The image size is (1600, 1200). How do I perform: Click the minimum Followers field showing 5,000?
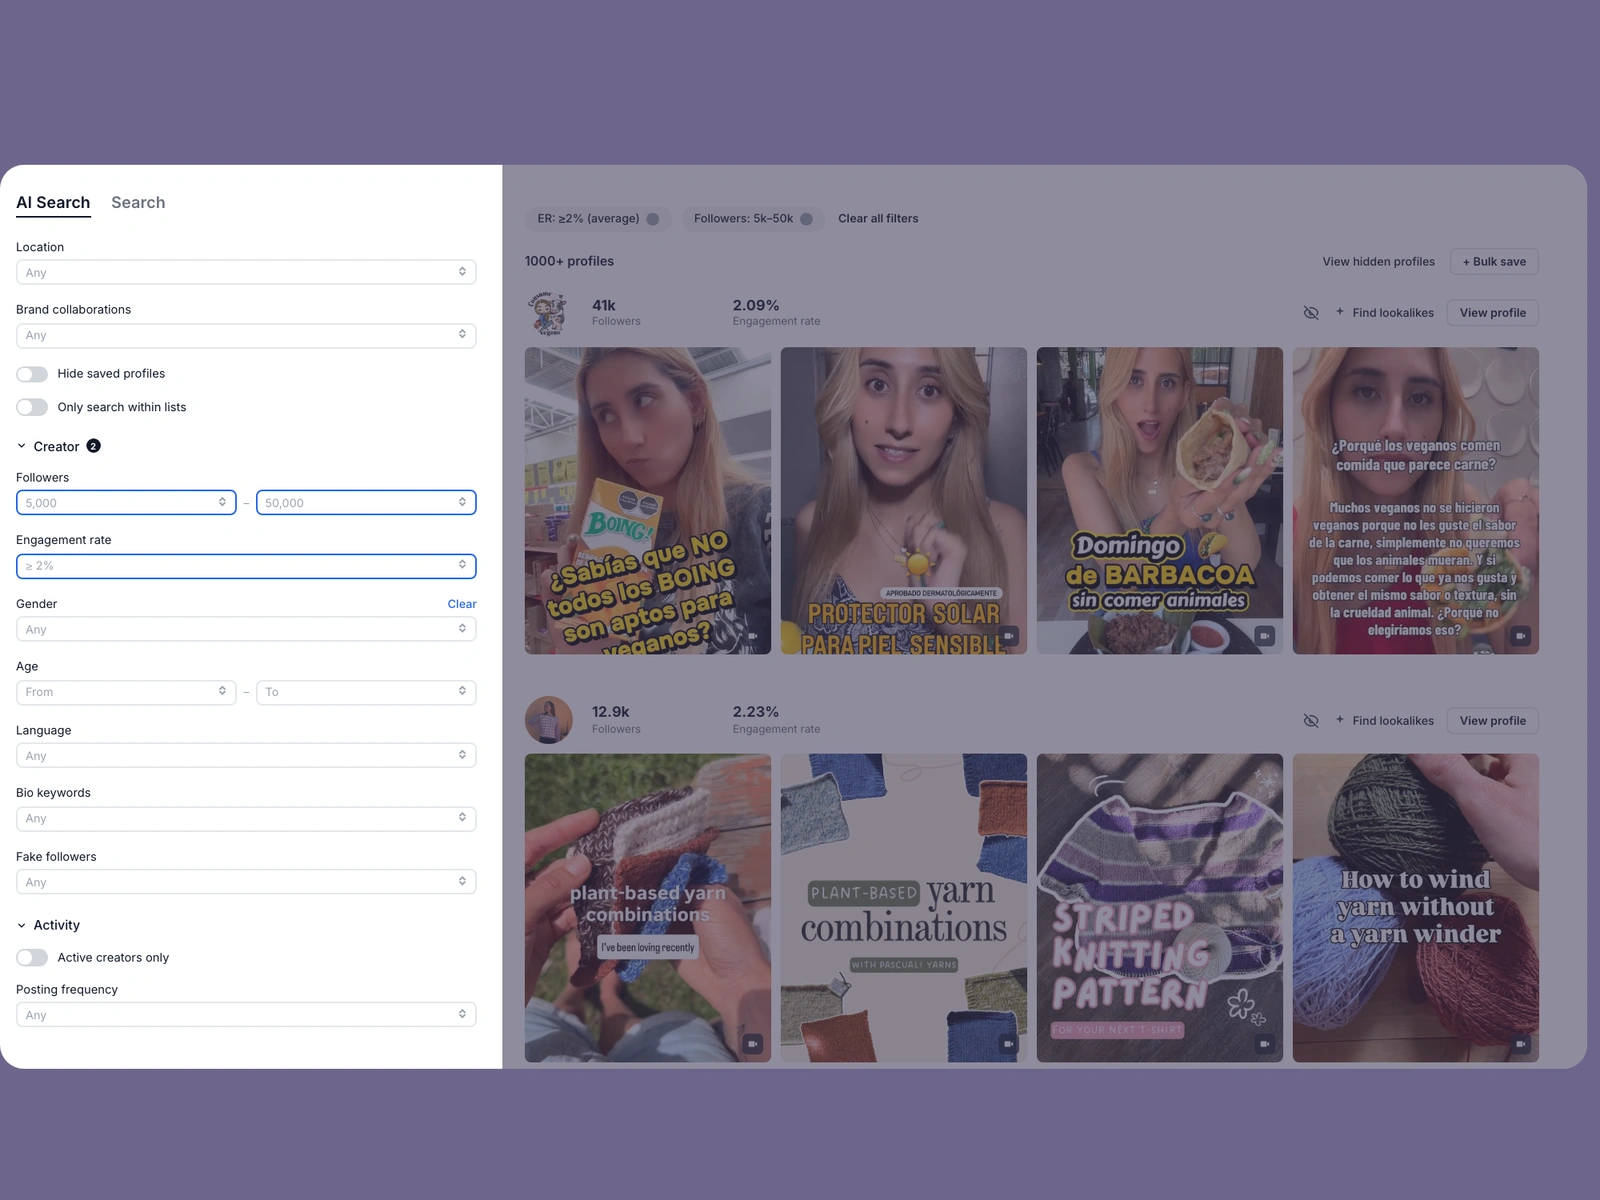point(126,502)
